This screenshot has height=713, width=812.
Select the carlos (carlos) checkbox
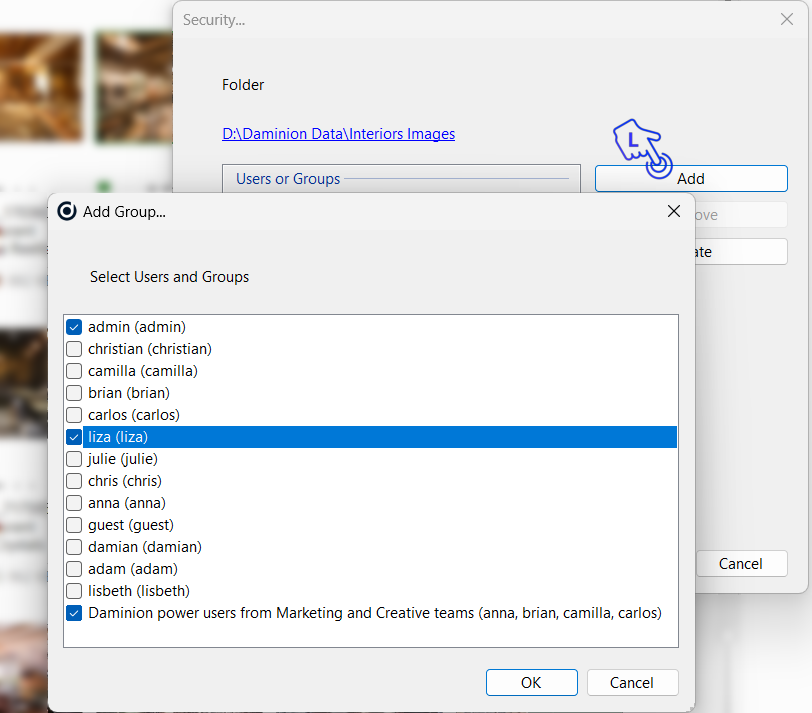coord(74,415)
